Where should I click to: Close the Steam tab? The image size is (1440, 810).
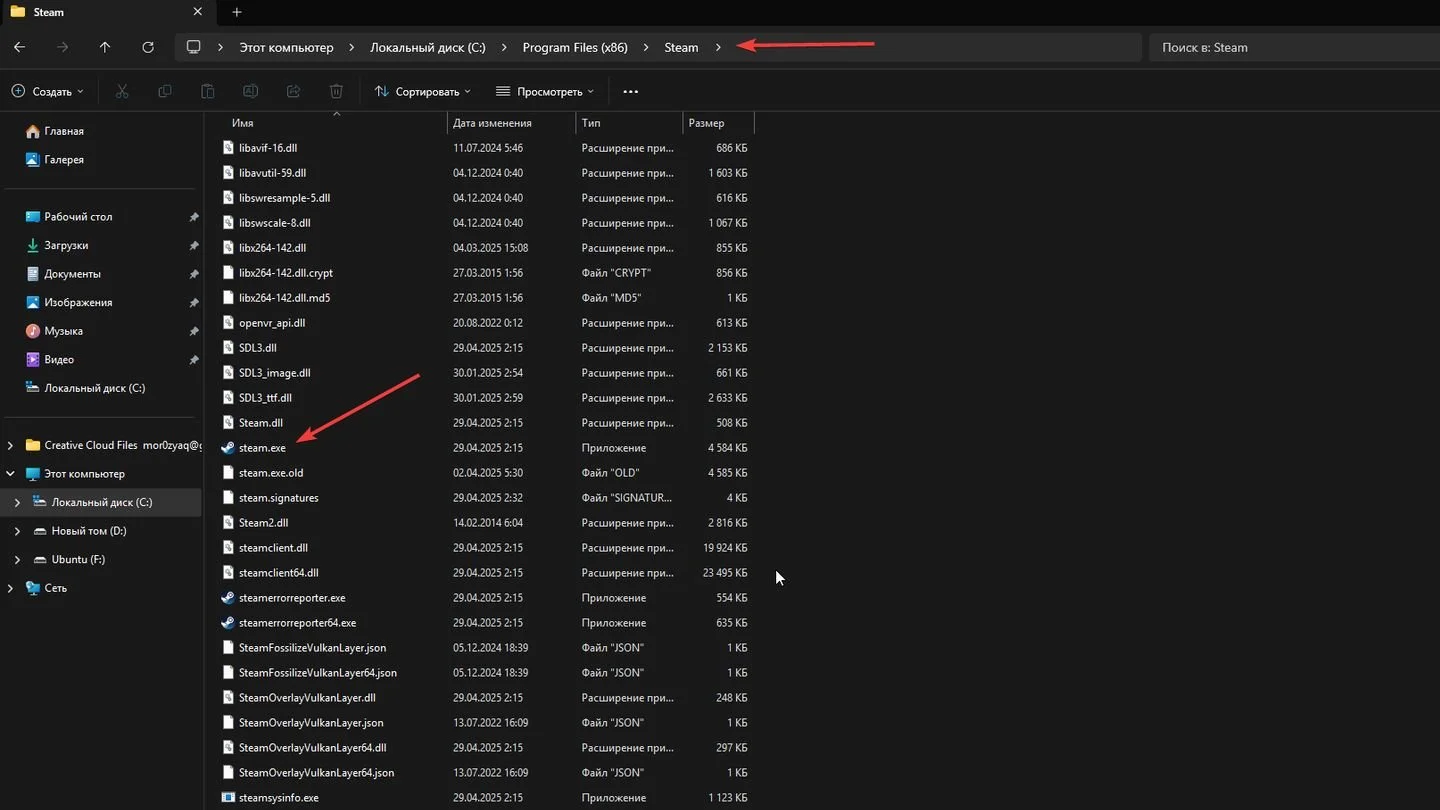[198, 12]
